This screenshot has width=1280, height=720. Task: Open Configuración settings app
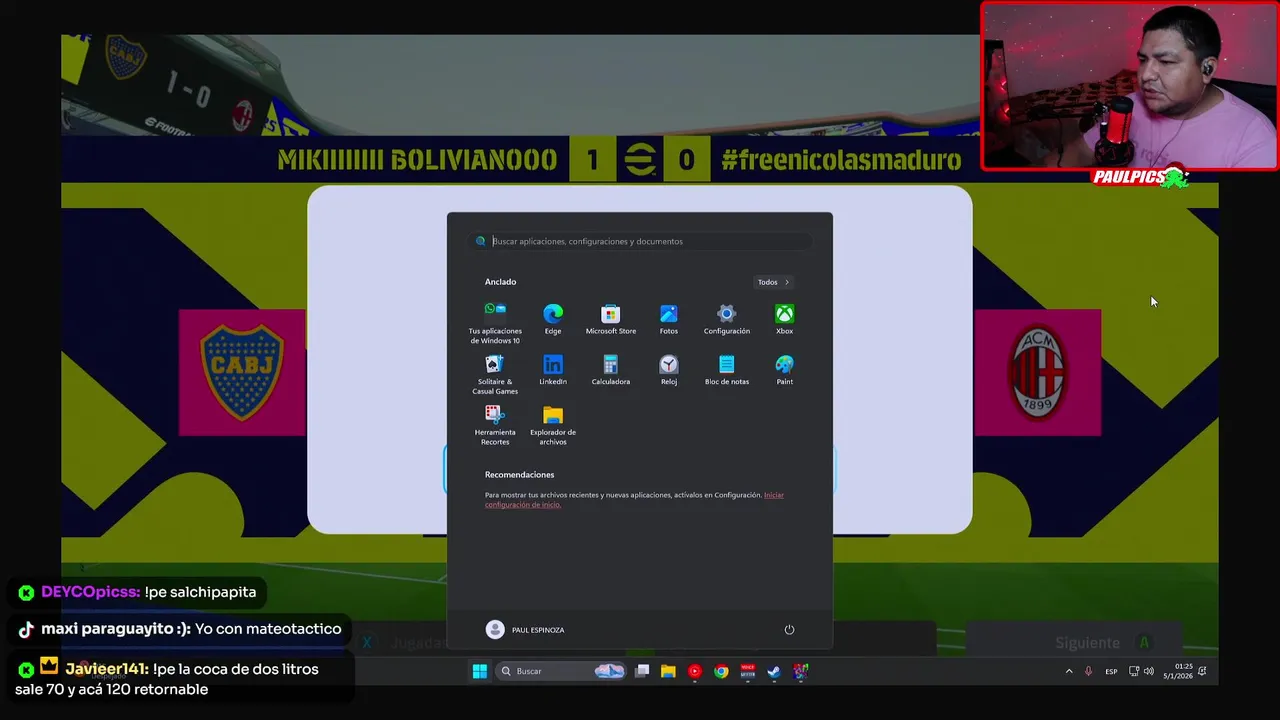[727, 320]
